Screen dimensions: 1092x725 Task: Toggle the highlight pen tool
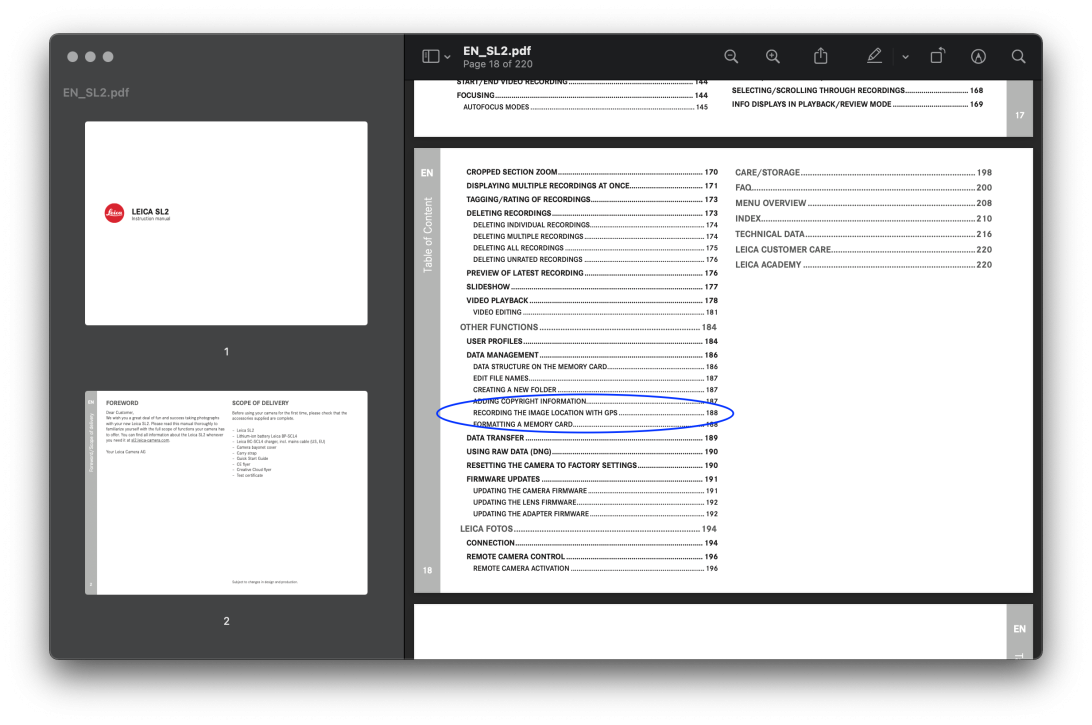click(x=874, y=57)
